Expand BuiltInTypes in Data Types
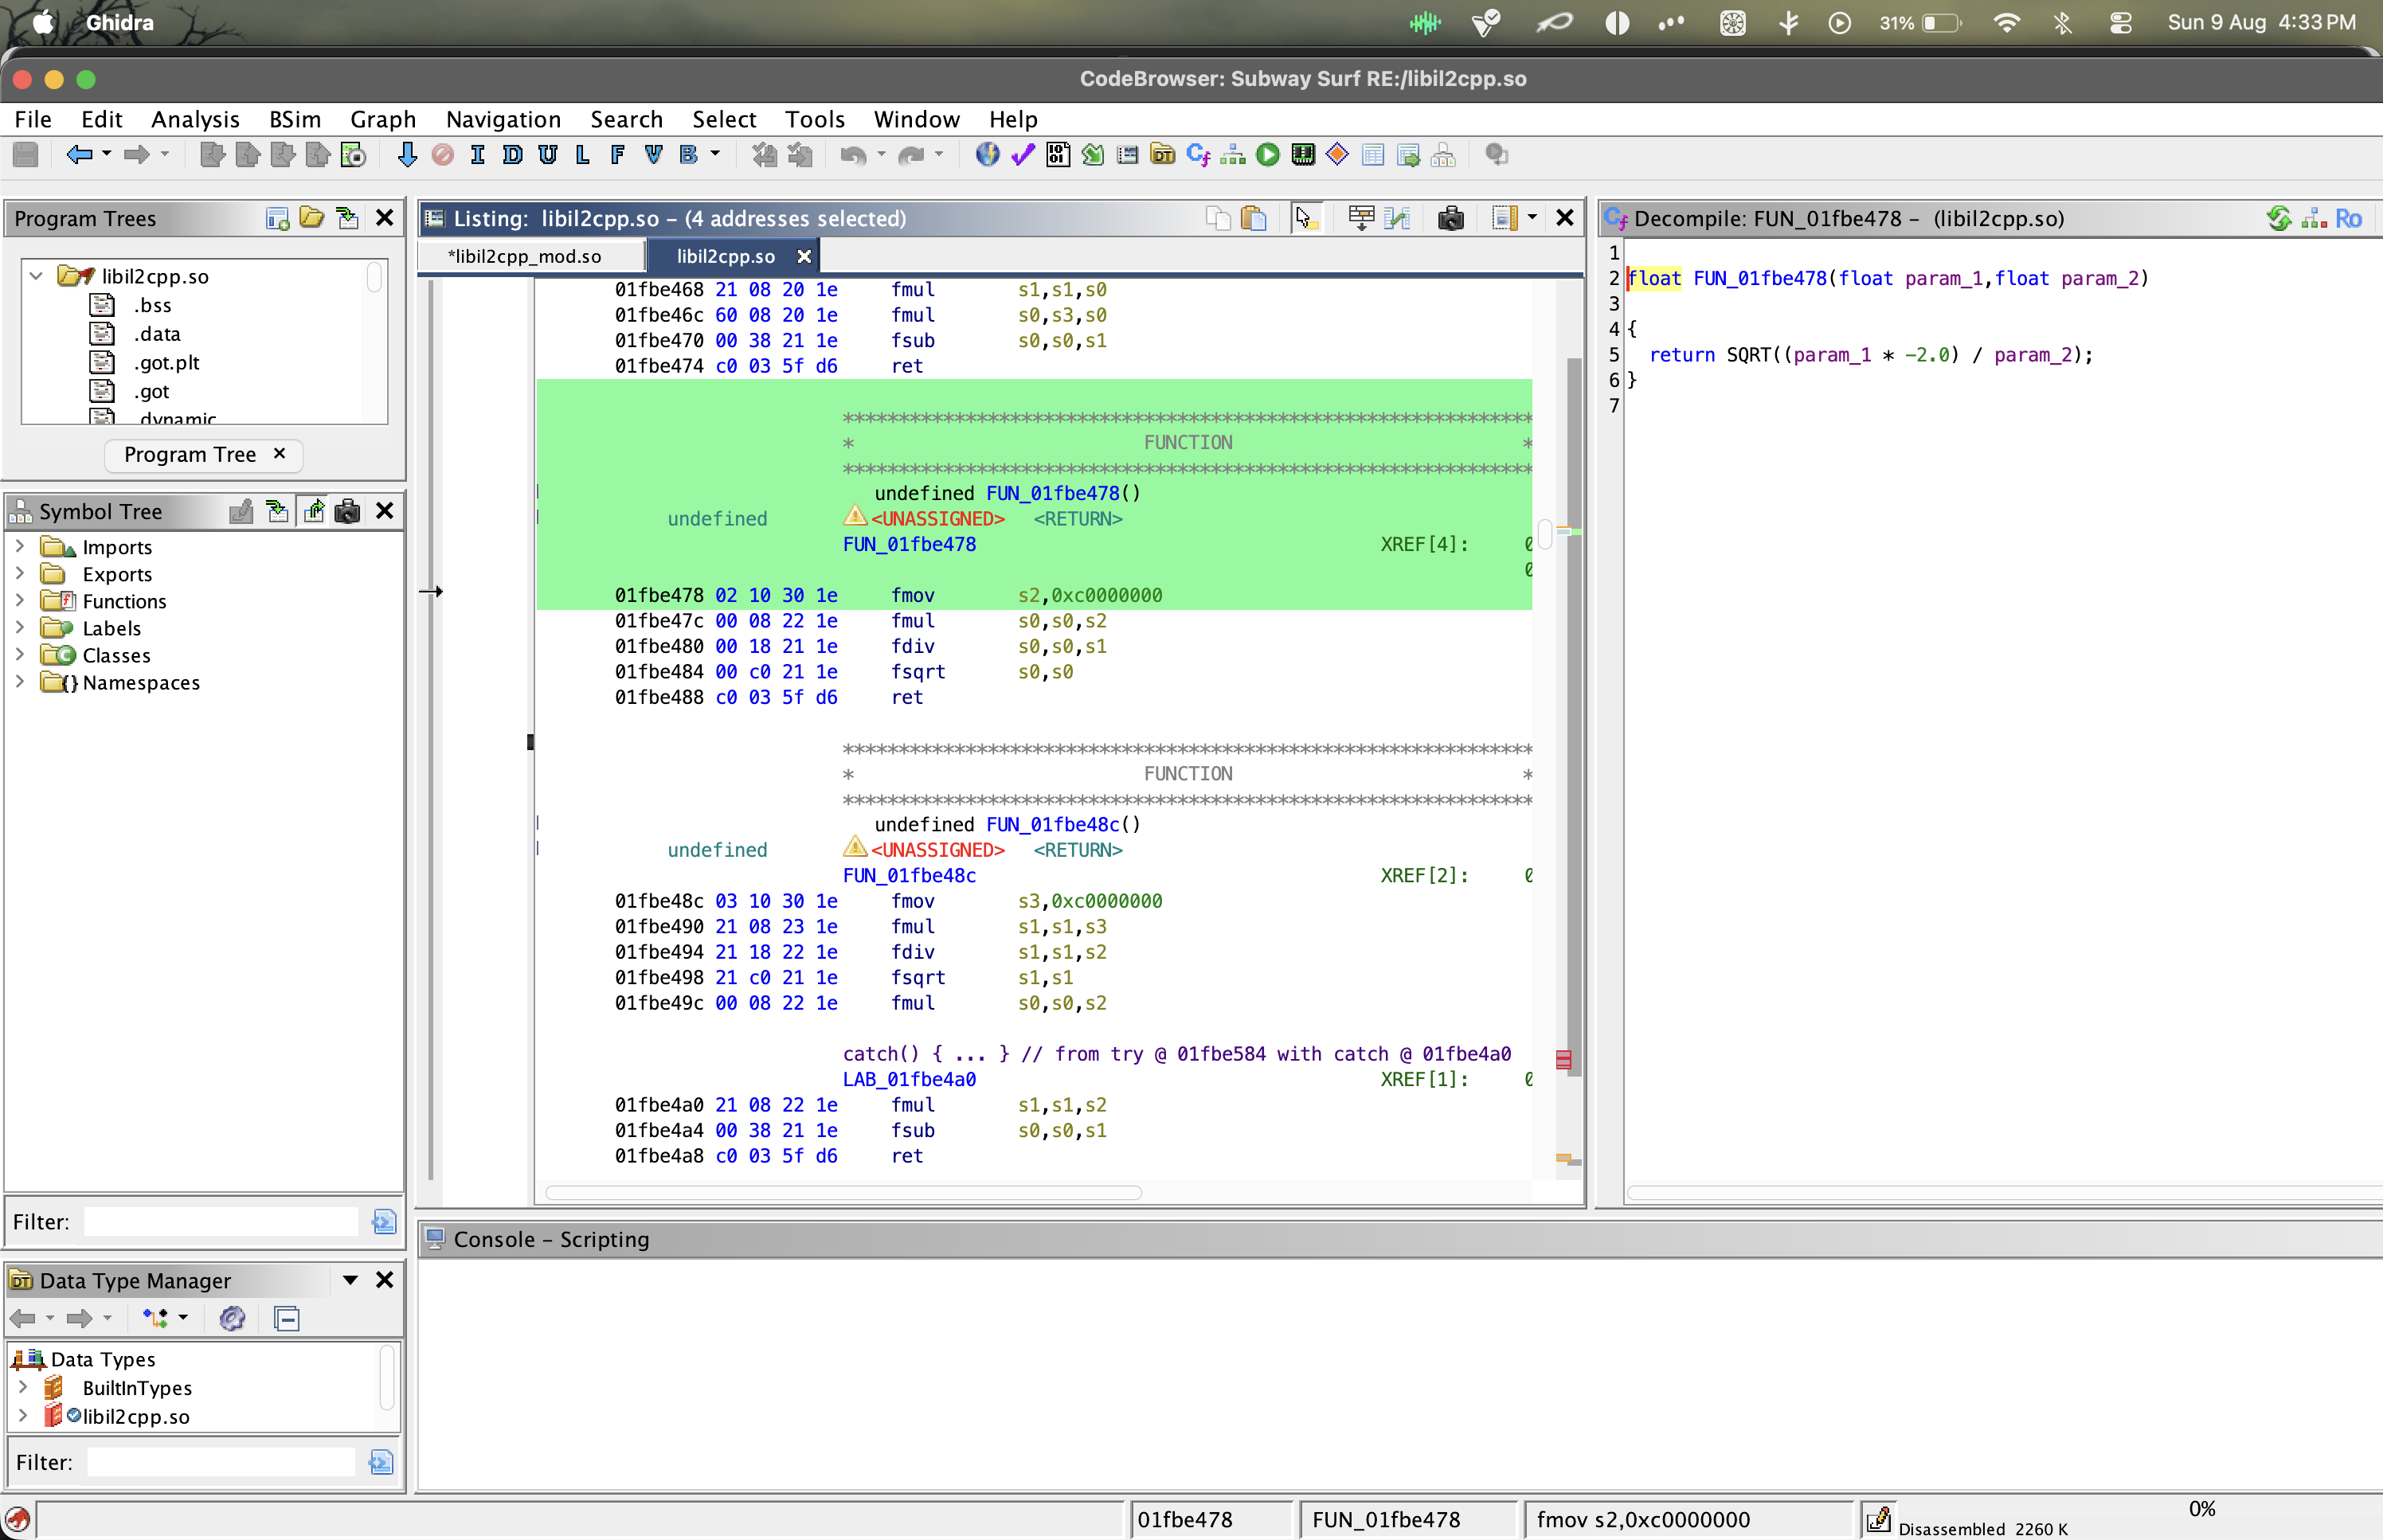The width and height of the screenshot is (2383, 1540). [23, 1387]
